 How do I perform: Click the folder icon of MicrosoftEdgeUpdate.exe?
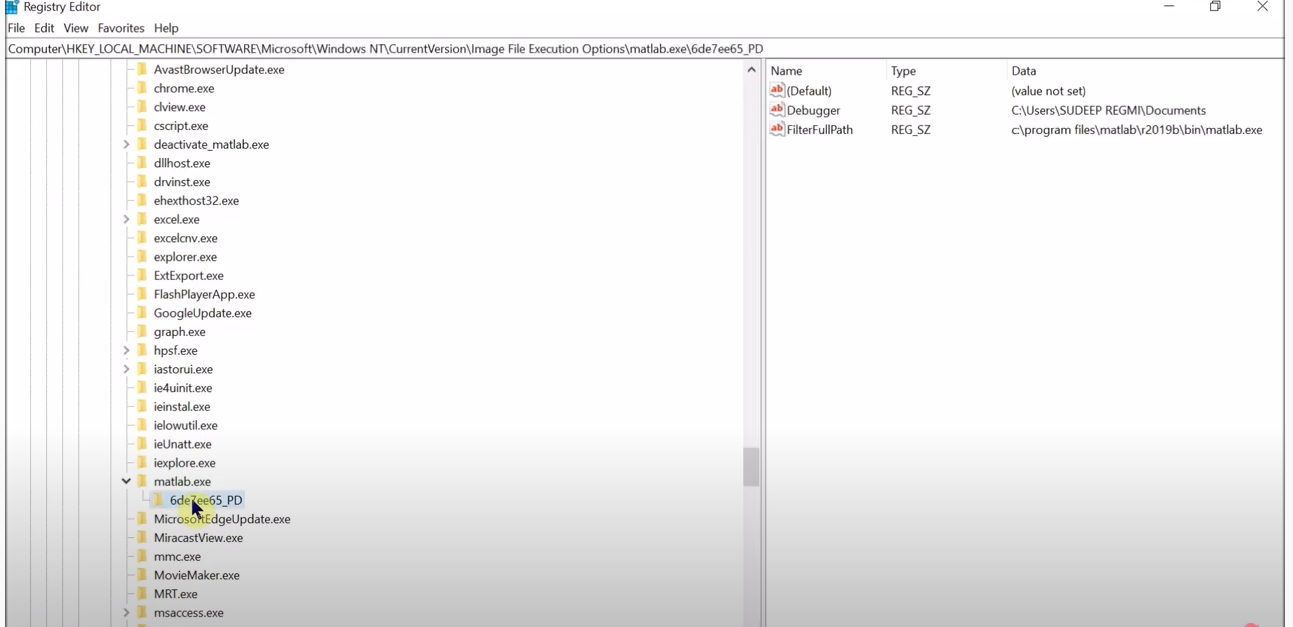coord(142,519)
